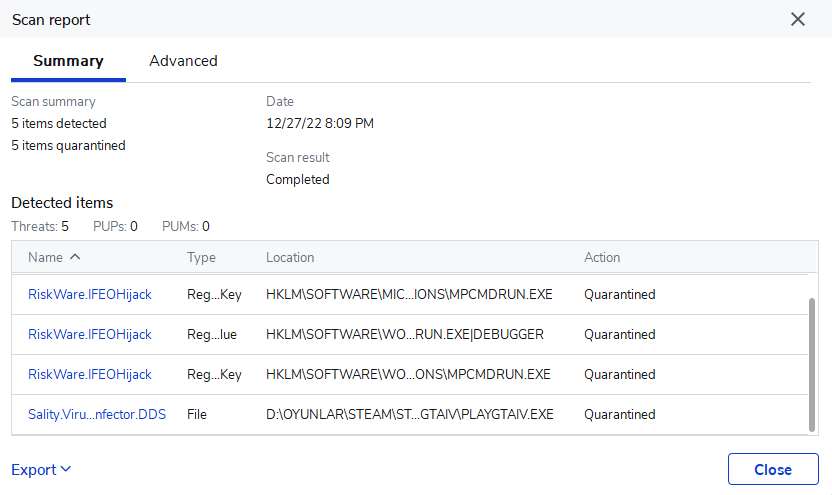This screenshot has height=495, width=832.
Task: Open RiskWare.IFEOHijack link for MPCMDRUN.EXE MIC path
Action: [x=90, y=294]
